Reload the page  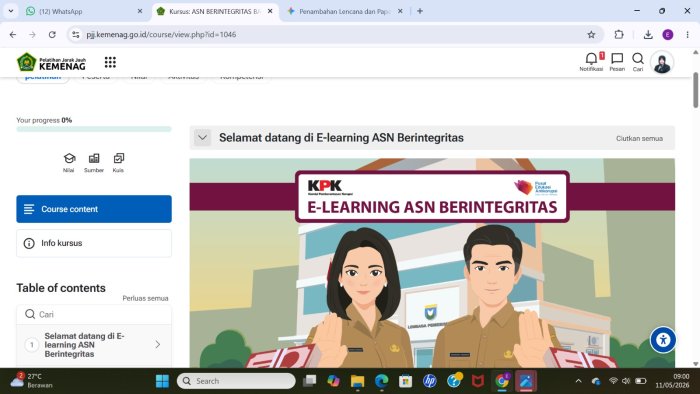point(52,34)
